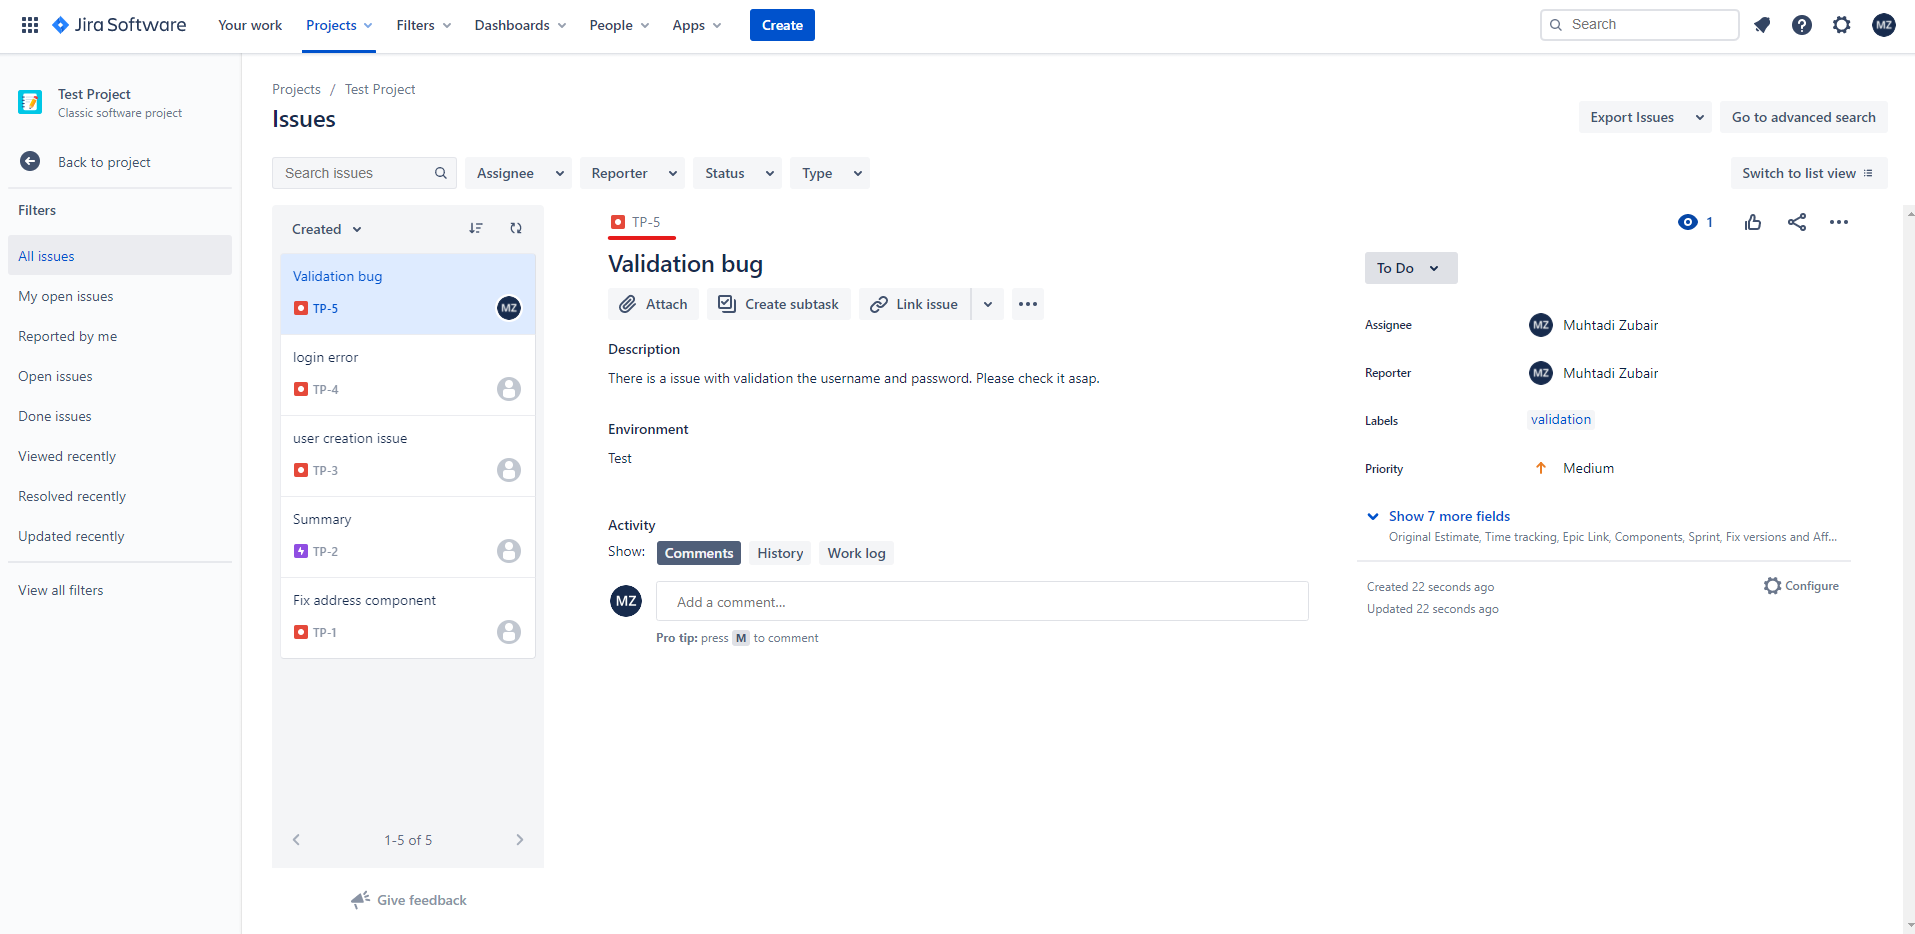Open the To Do status dropdown
The image size is (1915, 934).
[x=1410, y=267]
